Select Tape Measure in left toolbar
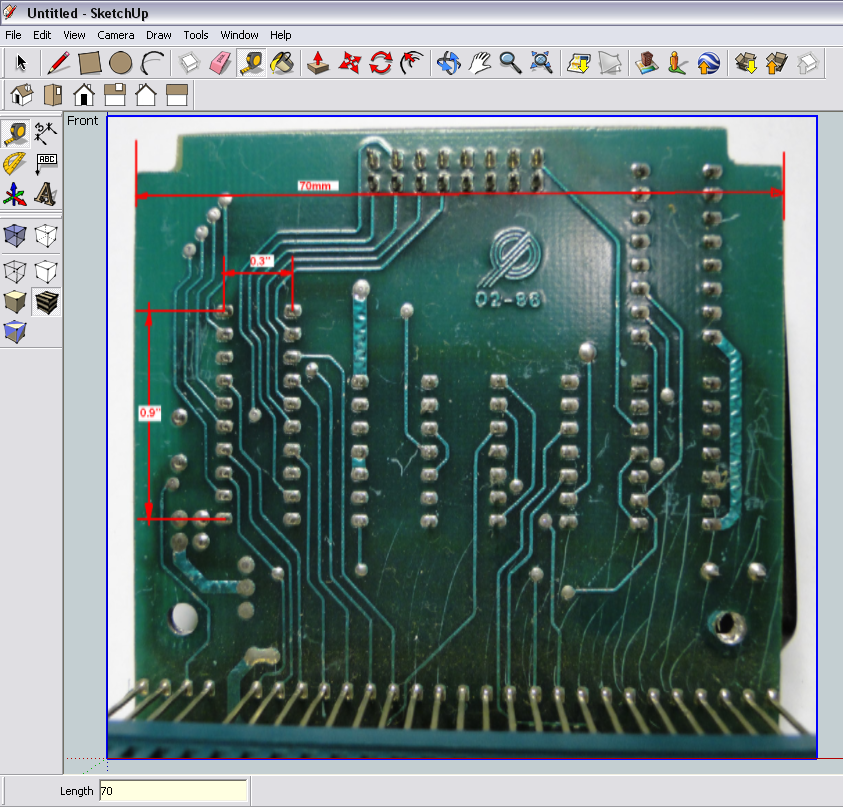The width and height of the screenshot is (843, 807). point(16,133)
